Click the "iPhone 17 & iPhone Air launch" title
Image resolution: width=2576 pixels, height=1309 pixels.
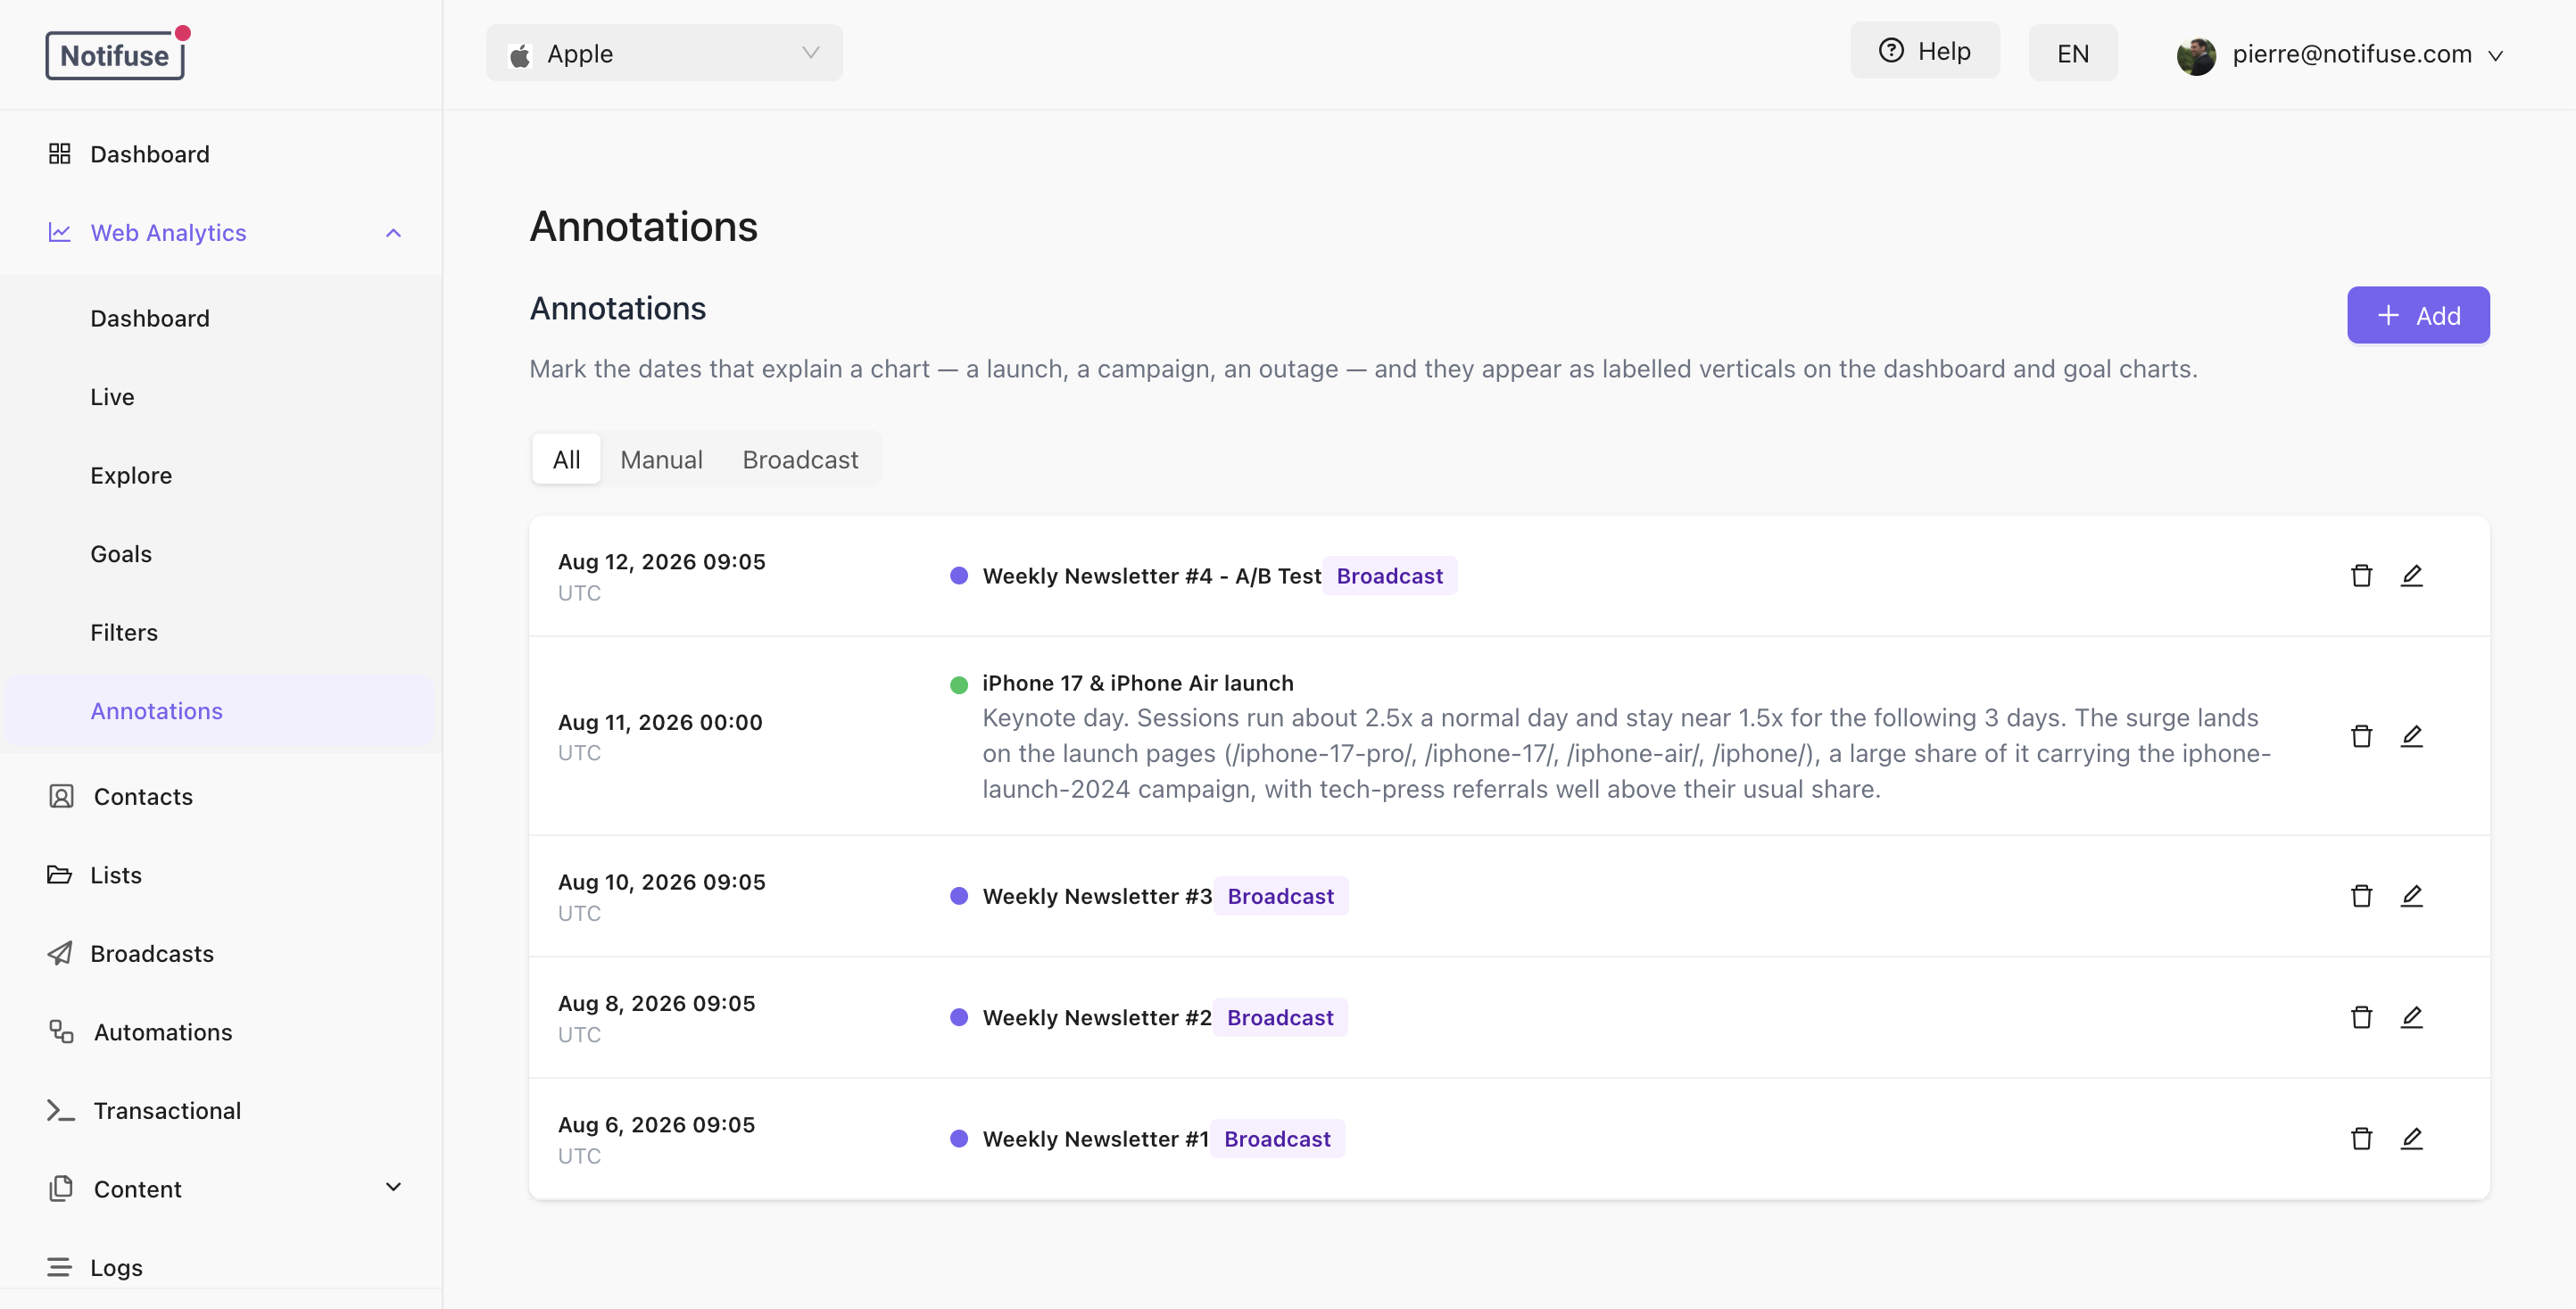(x=1137, y=683)
